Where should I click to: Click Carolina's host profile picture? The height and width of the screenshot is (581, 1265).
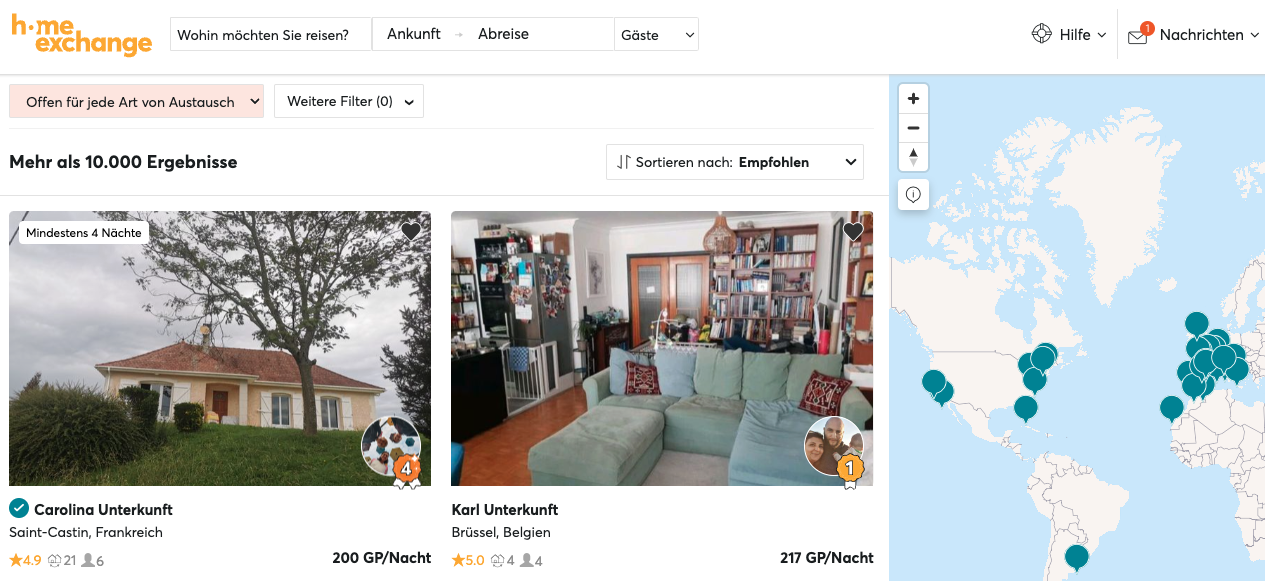(x=391, y=446)
